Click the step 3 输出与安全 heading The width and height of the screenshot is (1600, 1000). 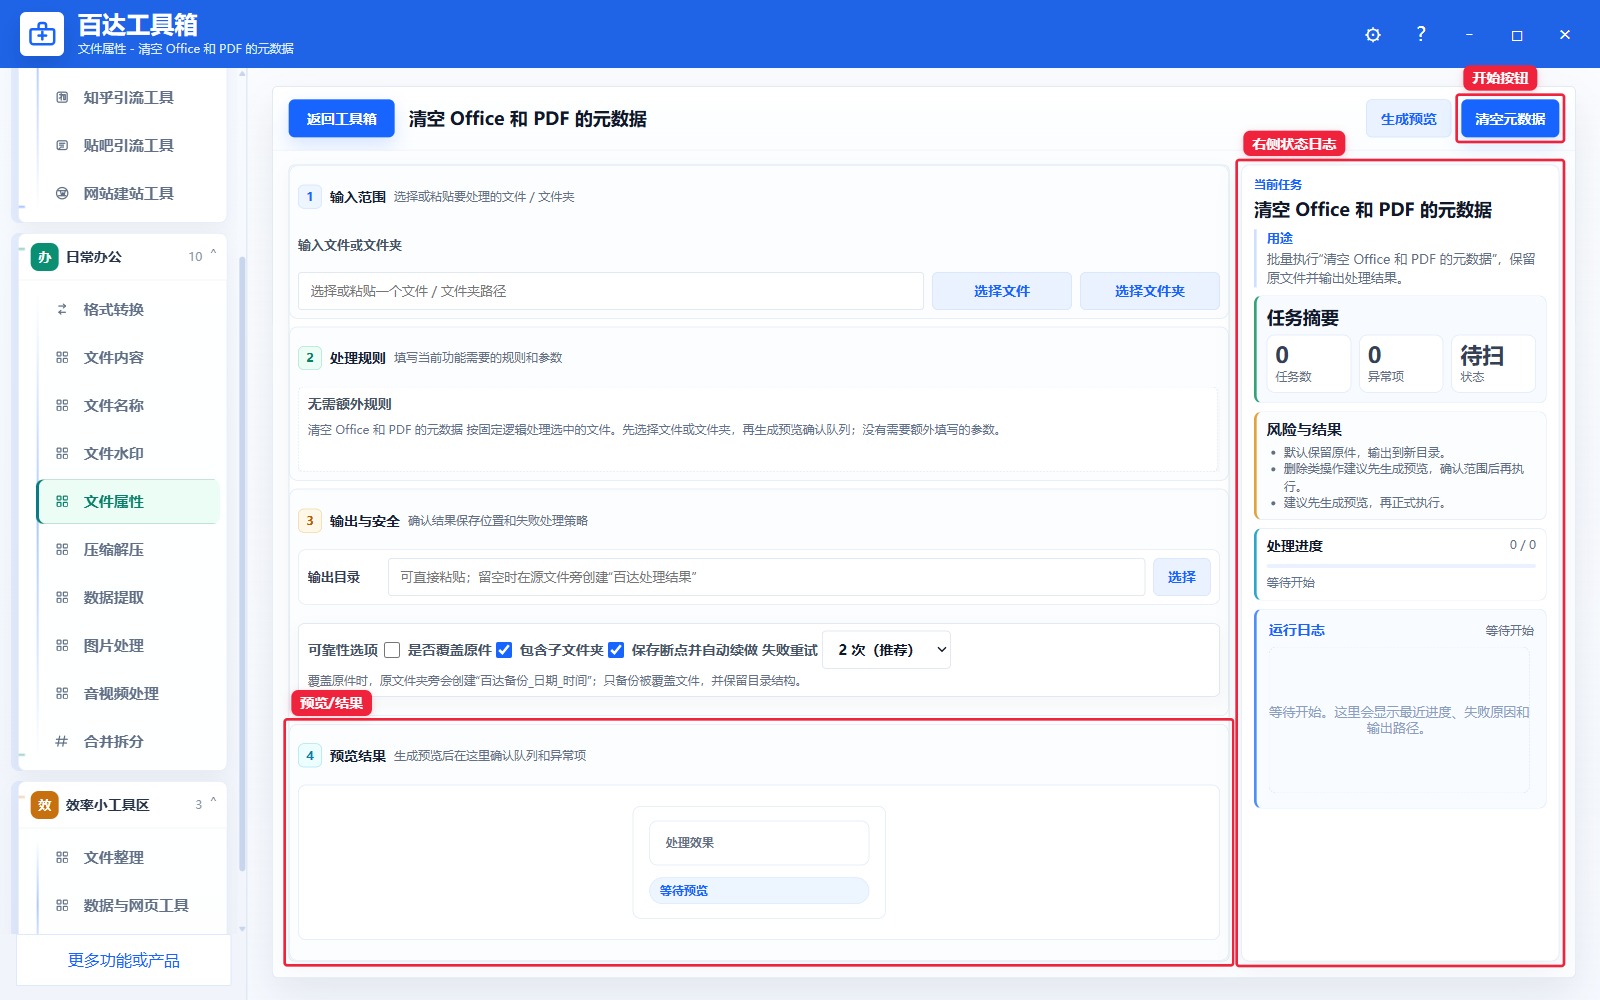365,521
